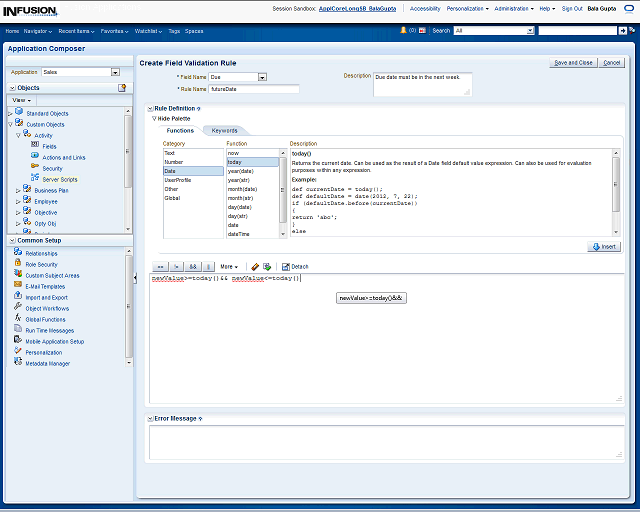Open Global Functions in Common Setup

click(x=45, y=319)
